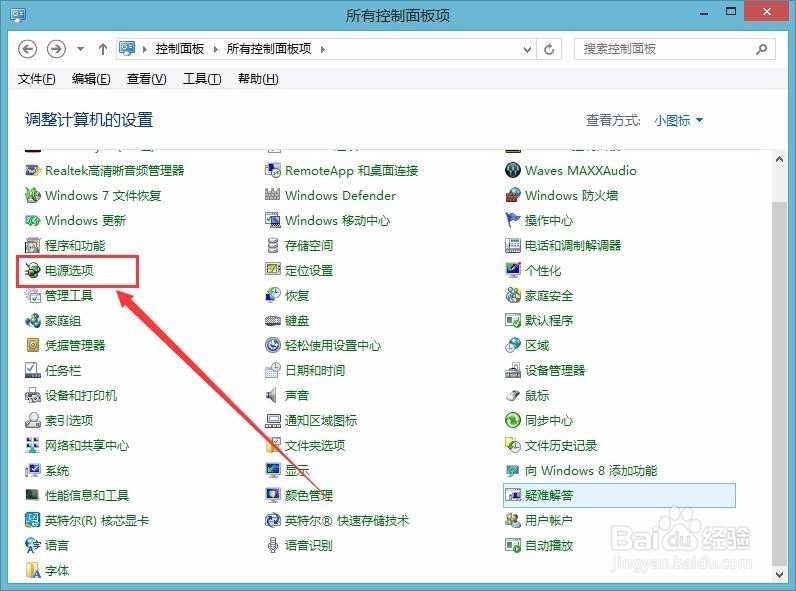Image resolution: width=796 pixels, height=591 pixels.
Task: Click the 语言 icon
Action: [33, 546]
